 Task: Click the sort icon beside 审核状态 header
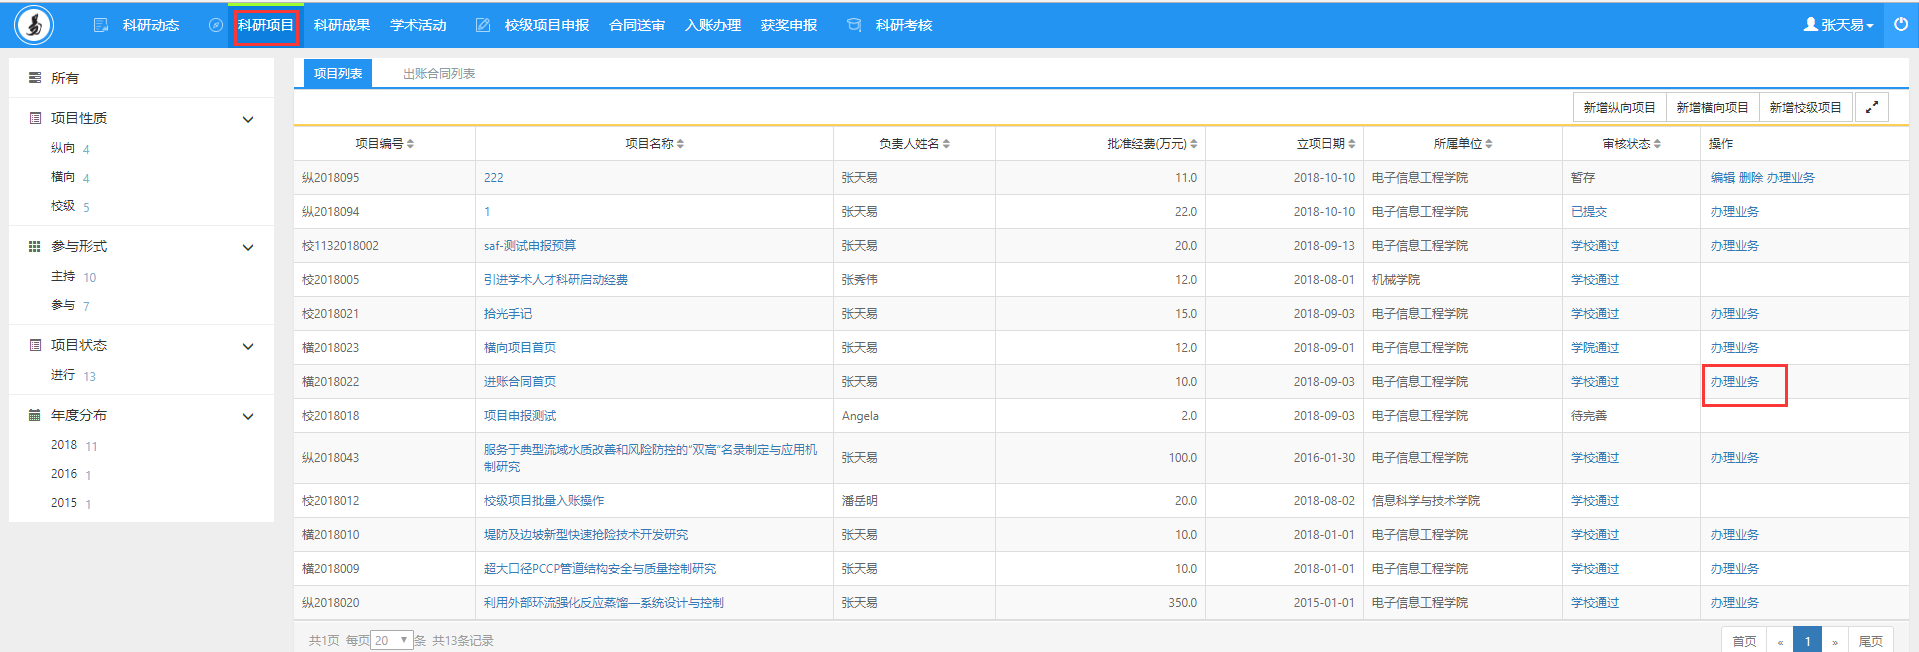[1657, 144]
